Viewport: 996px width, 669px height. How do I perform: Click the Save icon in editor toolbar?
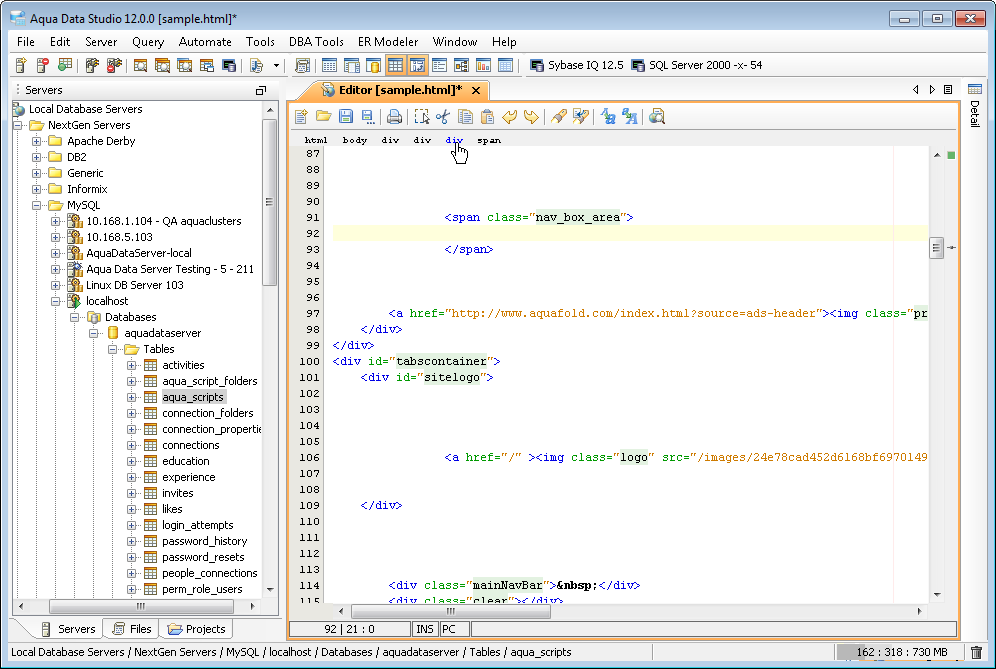346,117
